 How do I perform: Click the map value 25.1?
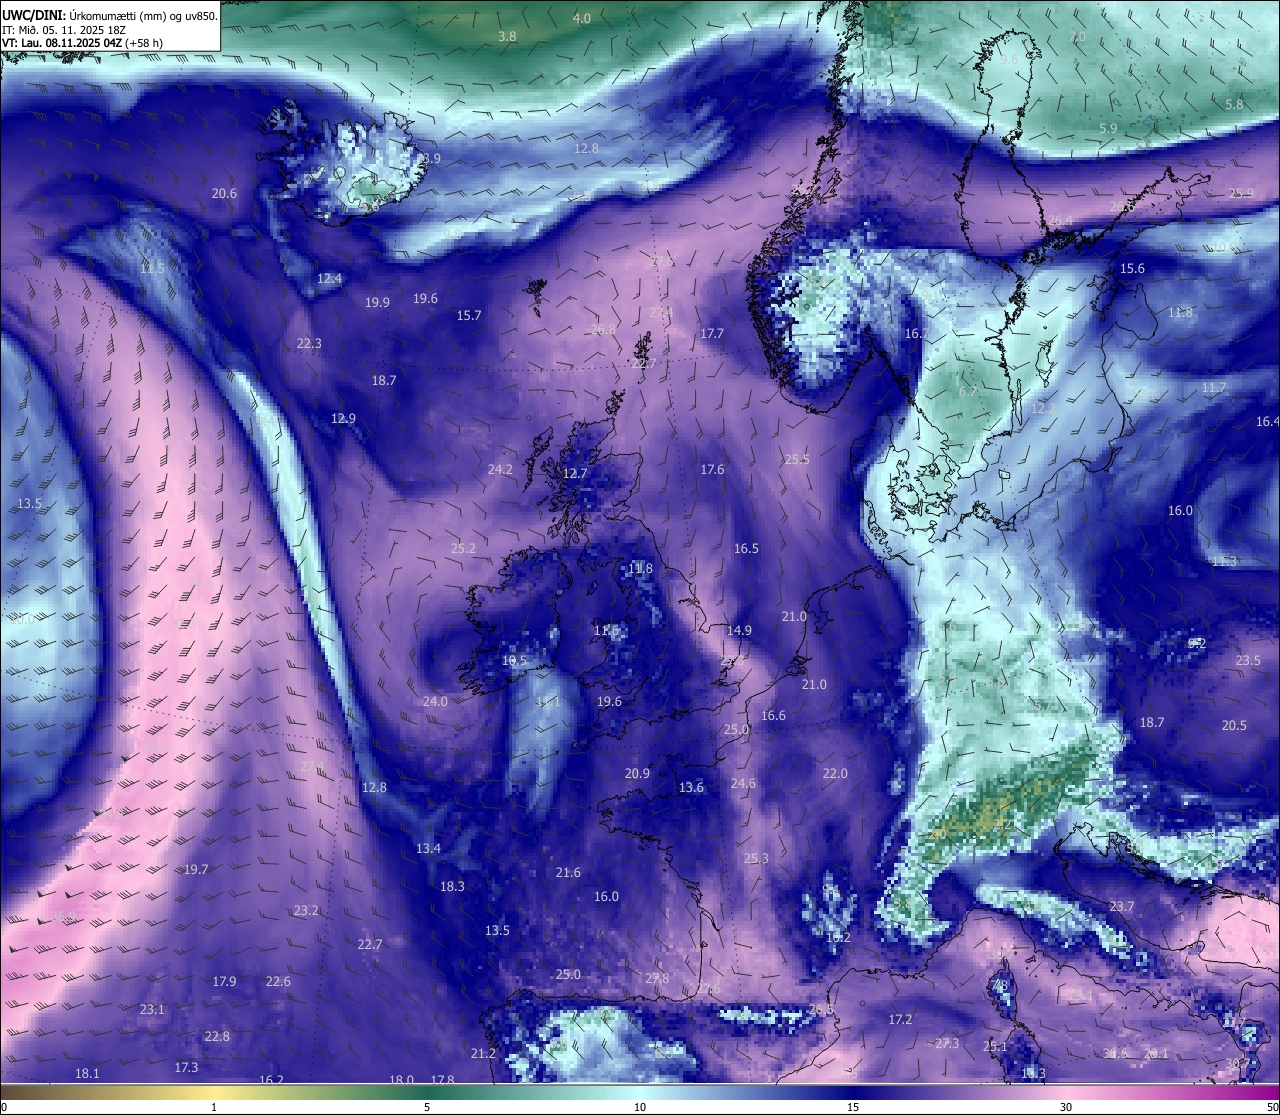[x=995, y=1047]
